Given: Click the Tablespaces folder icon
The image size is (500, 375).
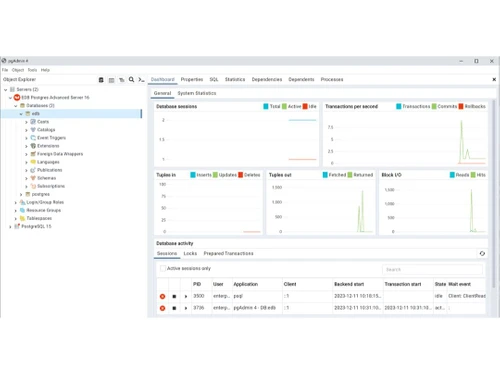Looking at the screenshot, I should coord(22,218).
